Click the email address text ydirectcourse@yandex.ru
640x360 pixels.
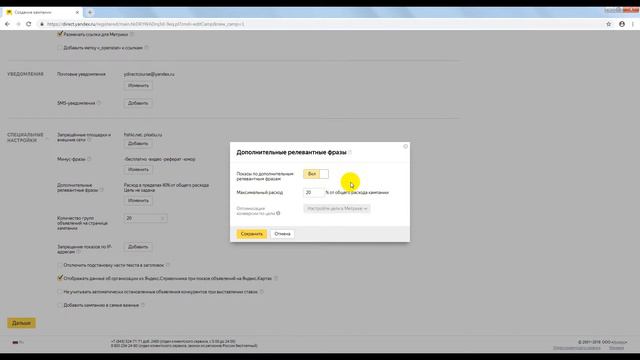[x=149, y=74]
